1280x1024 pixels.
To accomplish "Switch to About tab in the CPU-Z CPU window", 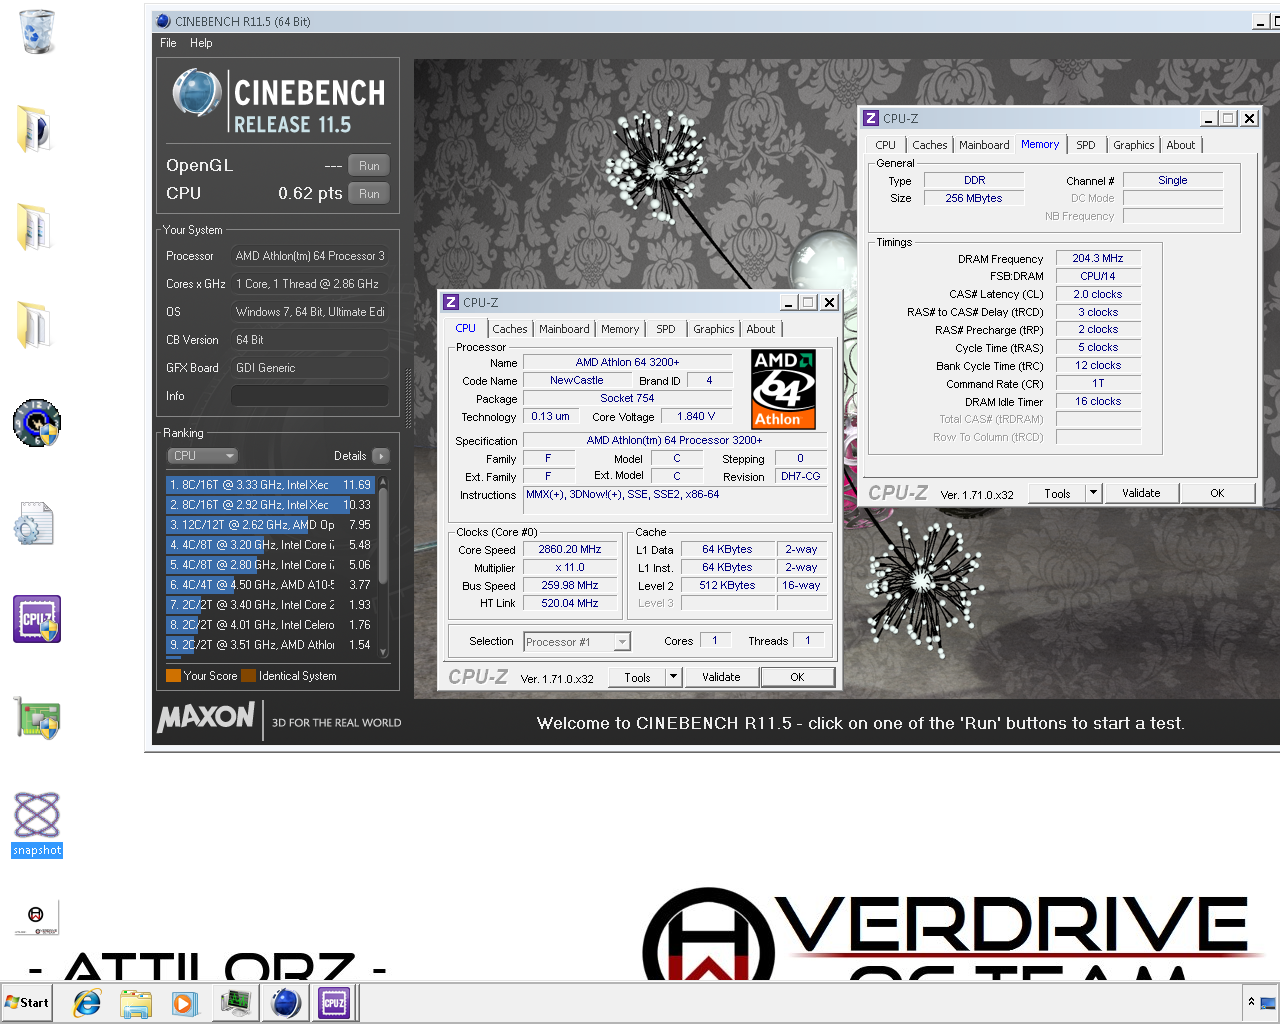I will pyautogui.click(x=761, y=329).
